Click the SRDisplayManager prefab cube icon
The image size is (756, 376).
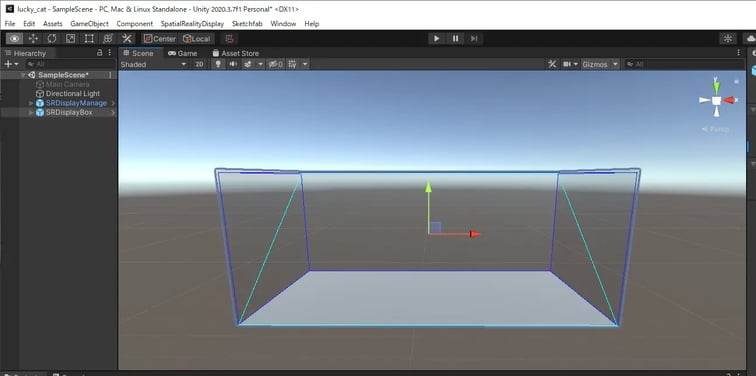(40, 103)
